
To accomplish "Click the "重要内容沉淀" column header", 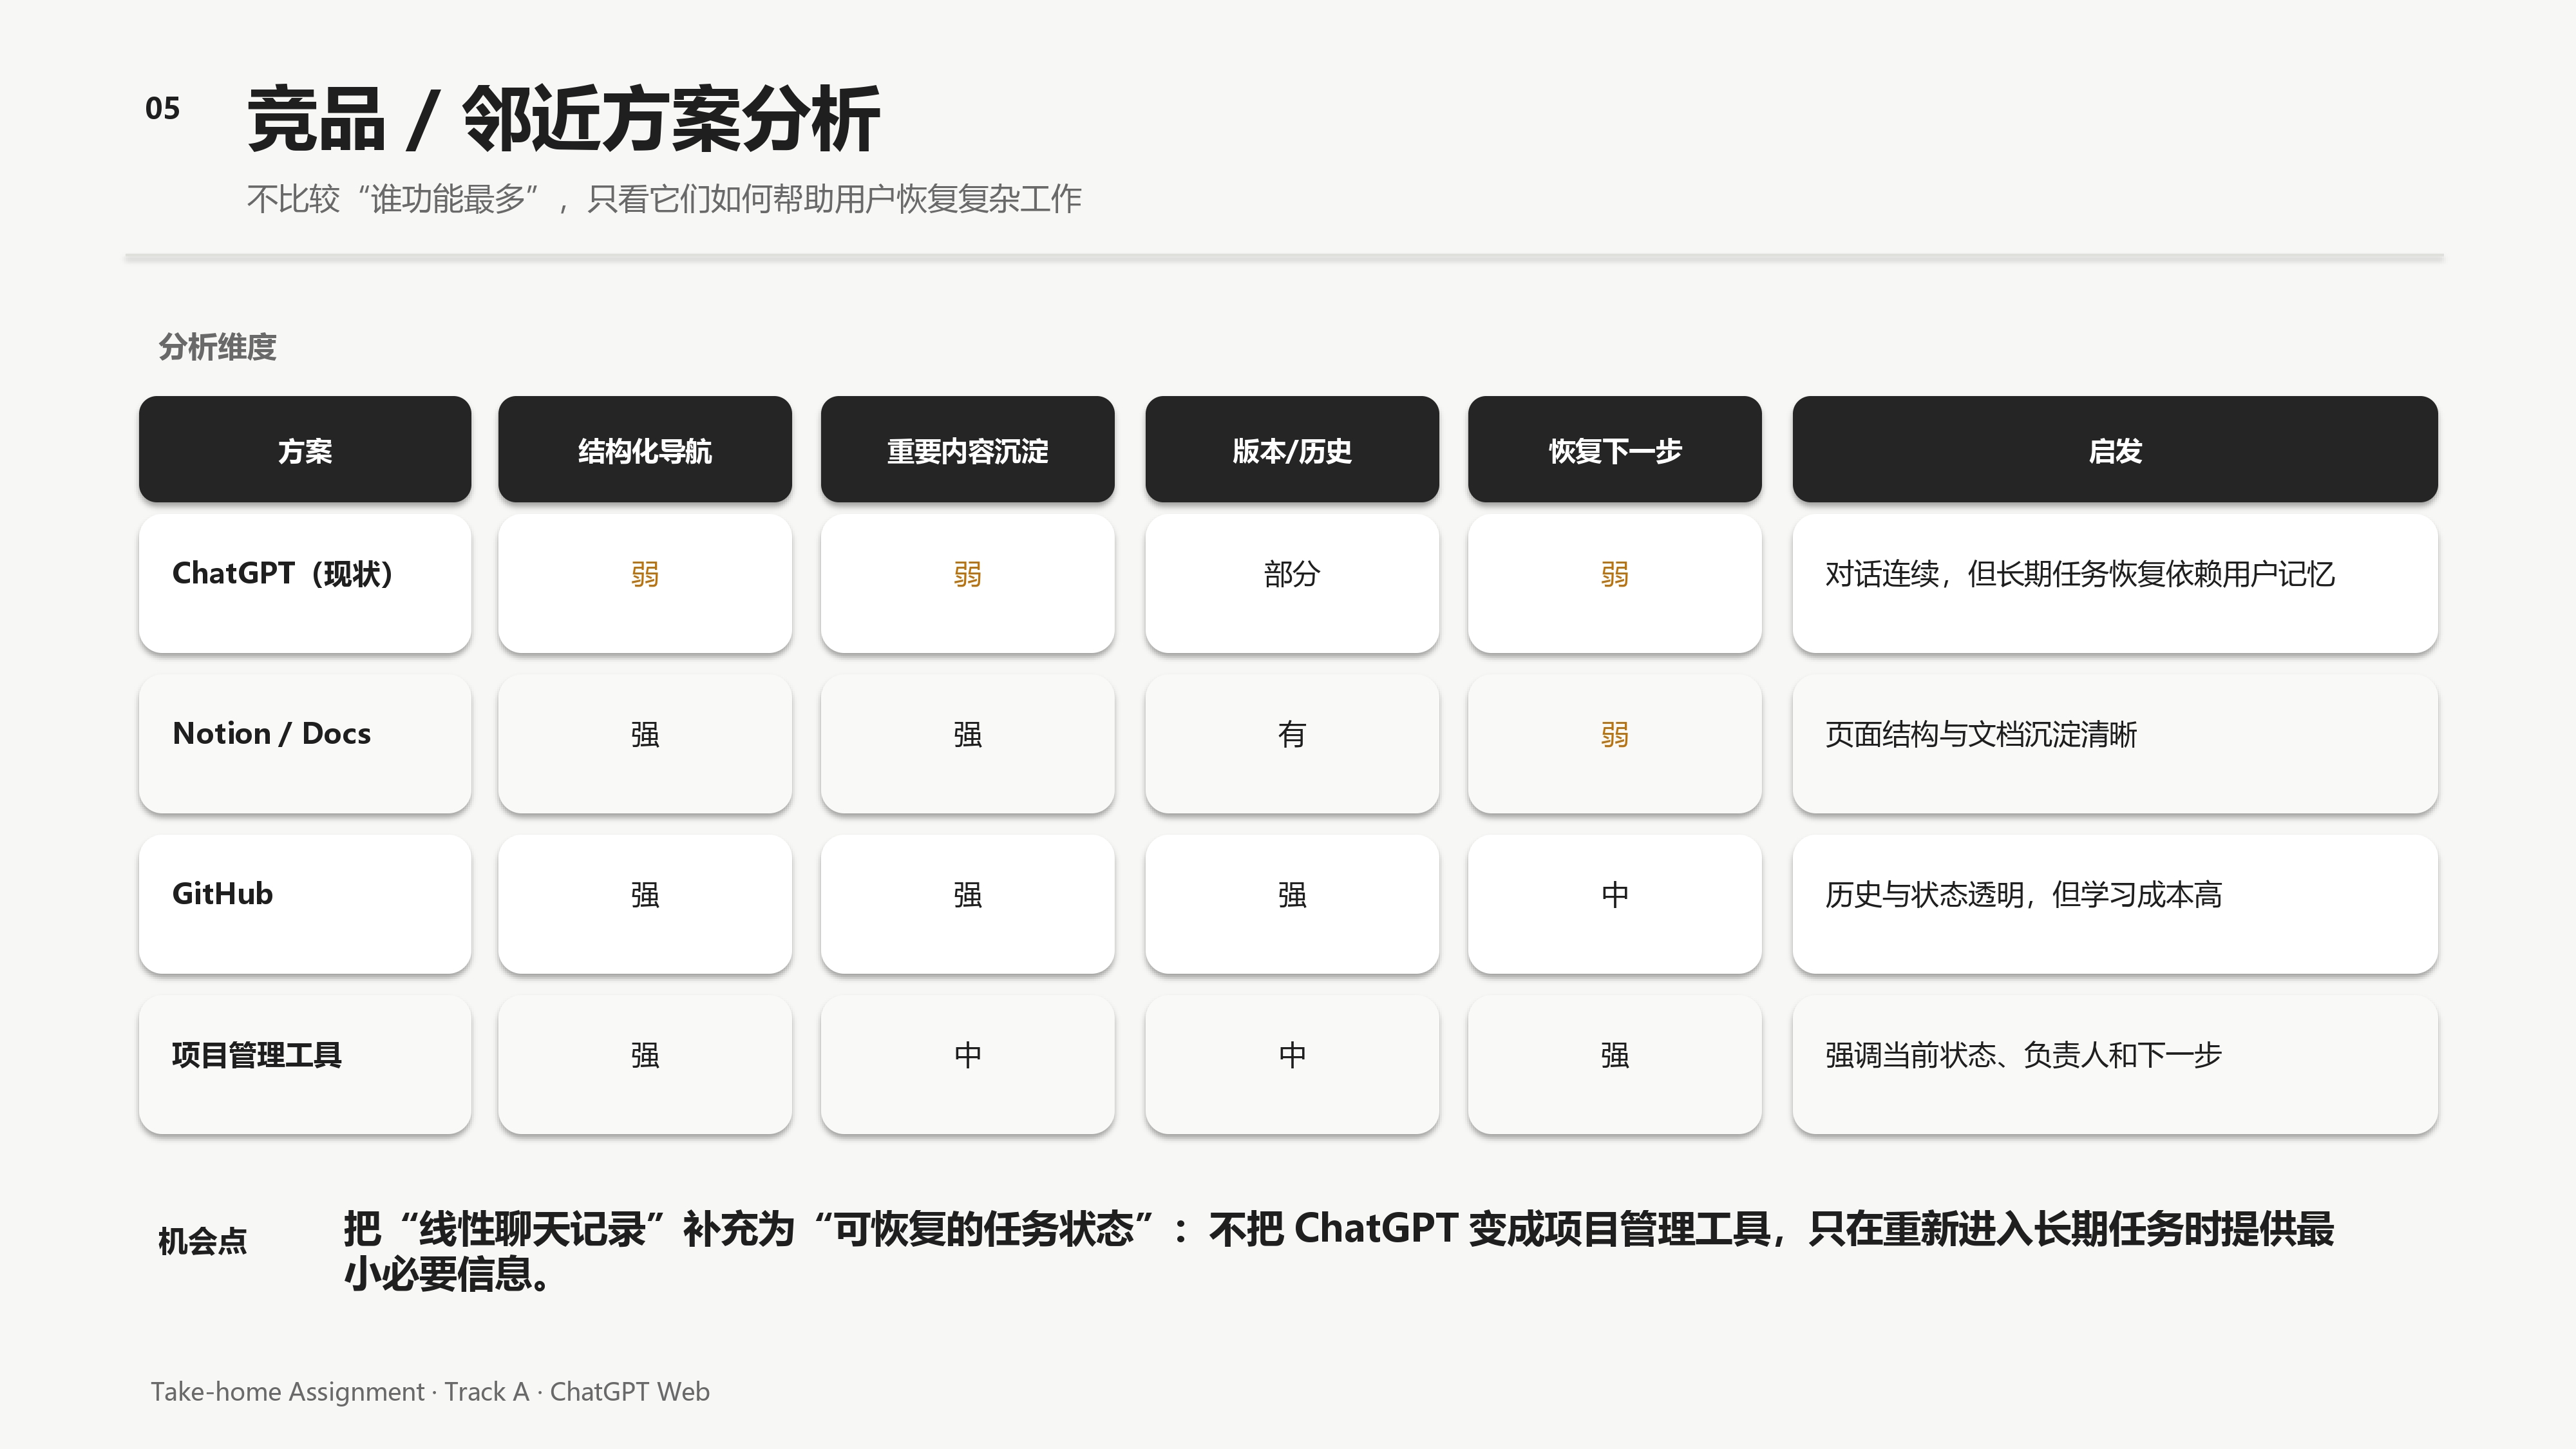I will (x=968, y=450).
